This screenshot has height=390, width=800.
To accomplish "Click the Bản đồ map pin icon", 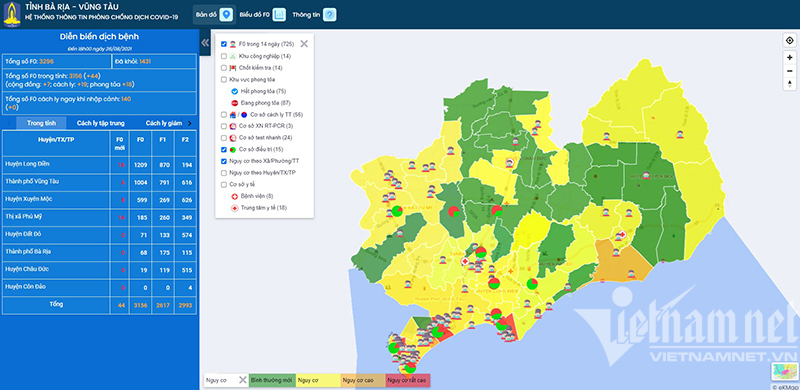I will click(226, 15).
